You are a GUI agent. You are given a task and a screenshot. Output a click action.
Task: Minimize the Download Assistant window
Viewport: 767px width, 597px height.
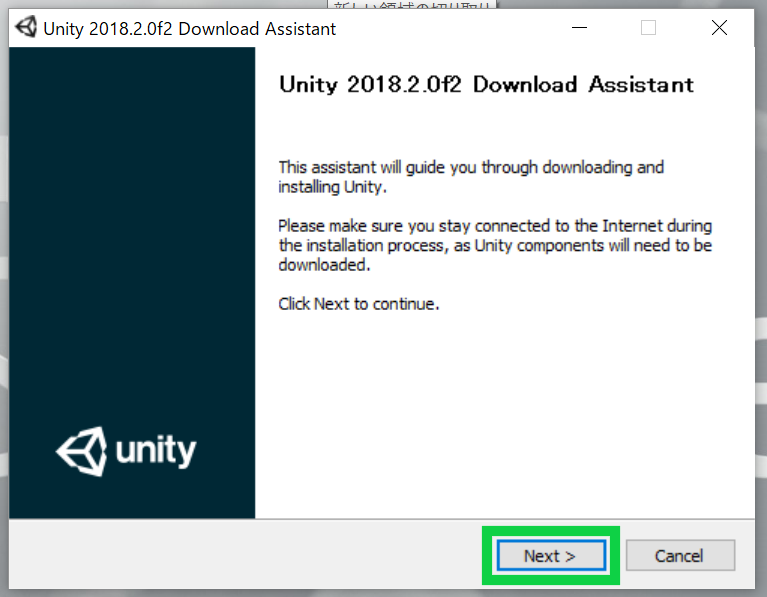576,28
